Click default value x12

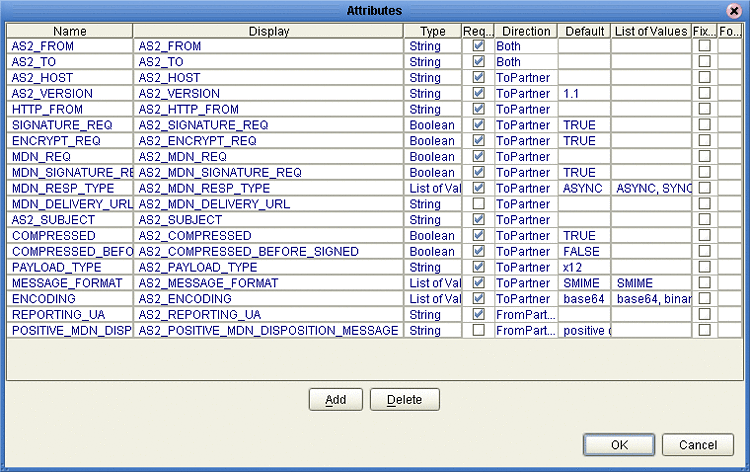(585, 267)
